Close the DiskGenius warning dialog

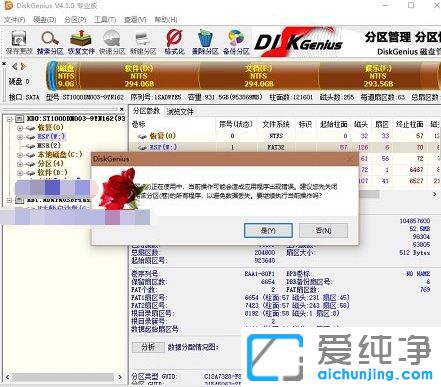(x=350, y=159)
